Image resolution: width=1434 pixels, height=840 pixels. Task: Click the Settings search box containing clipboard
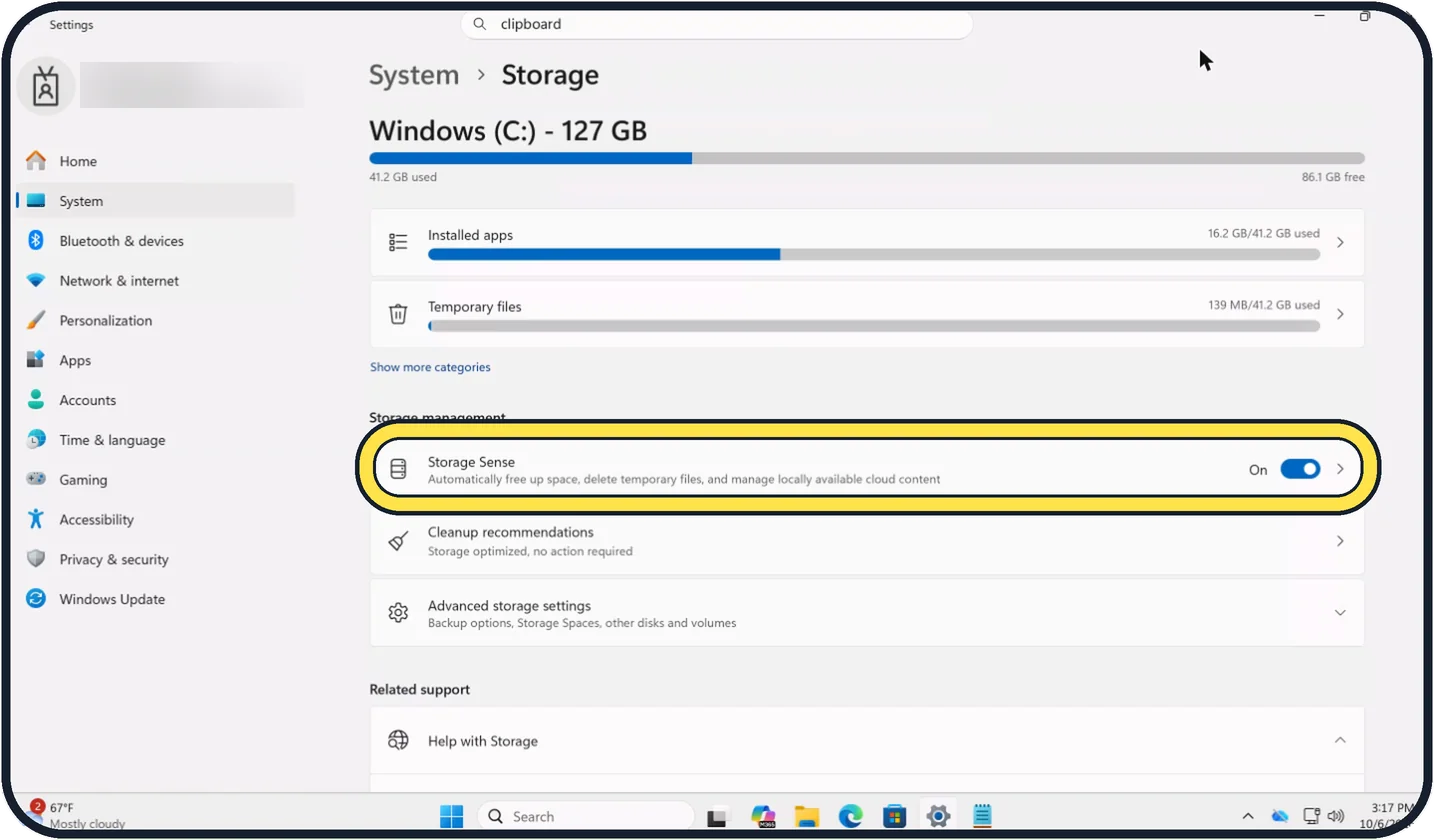point(717,24)
